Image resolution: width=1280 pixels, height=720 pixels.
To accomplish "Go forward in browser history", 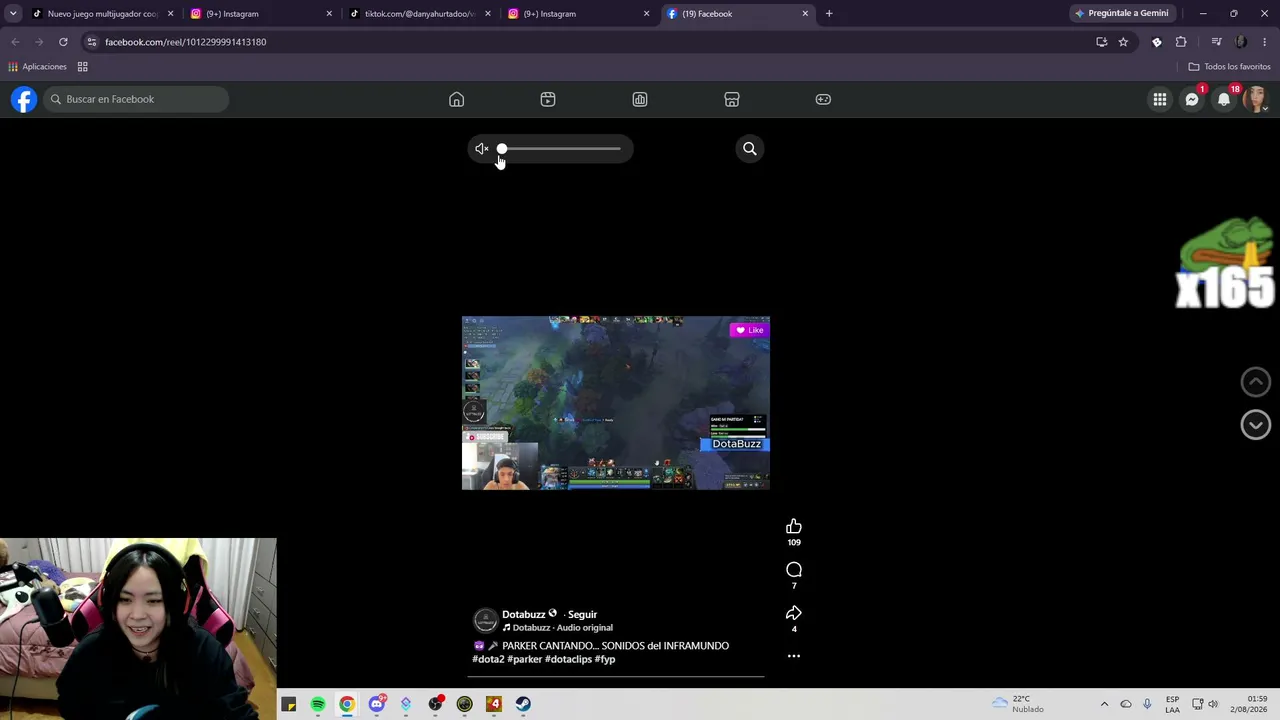I will point(39,42).
